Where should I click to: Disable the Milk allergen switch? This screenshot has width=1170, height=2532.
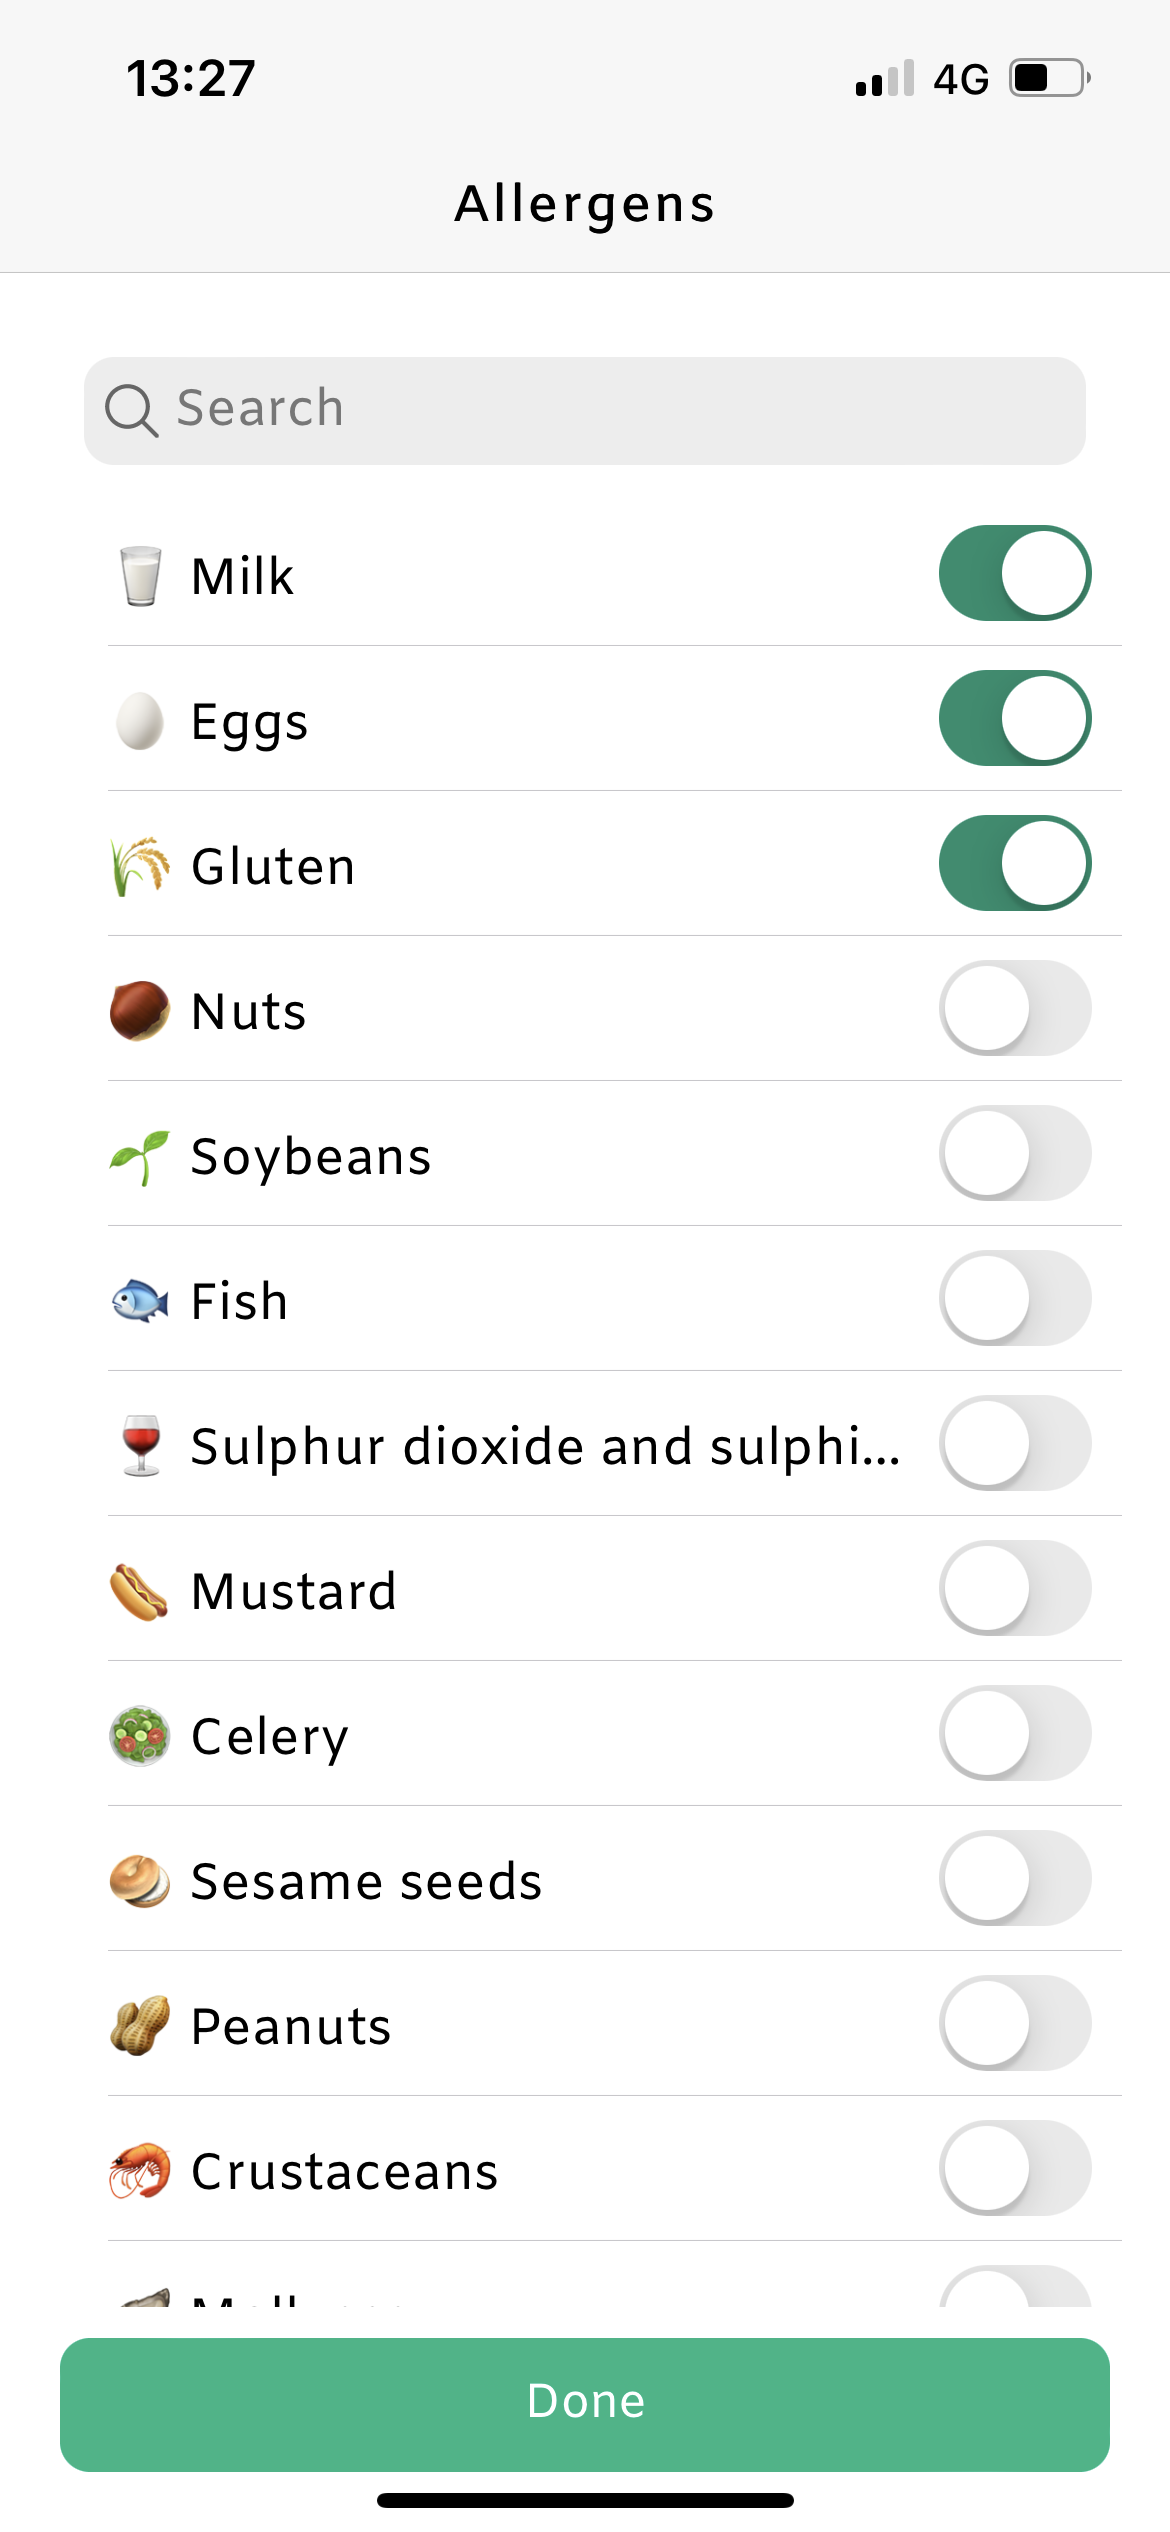tap(1015, 573)
